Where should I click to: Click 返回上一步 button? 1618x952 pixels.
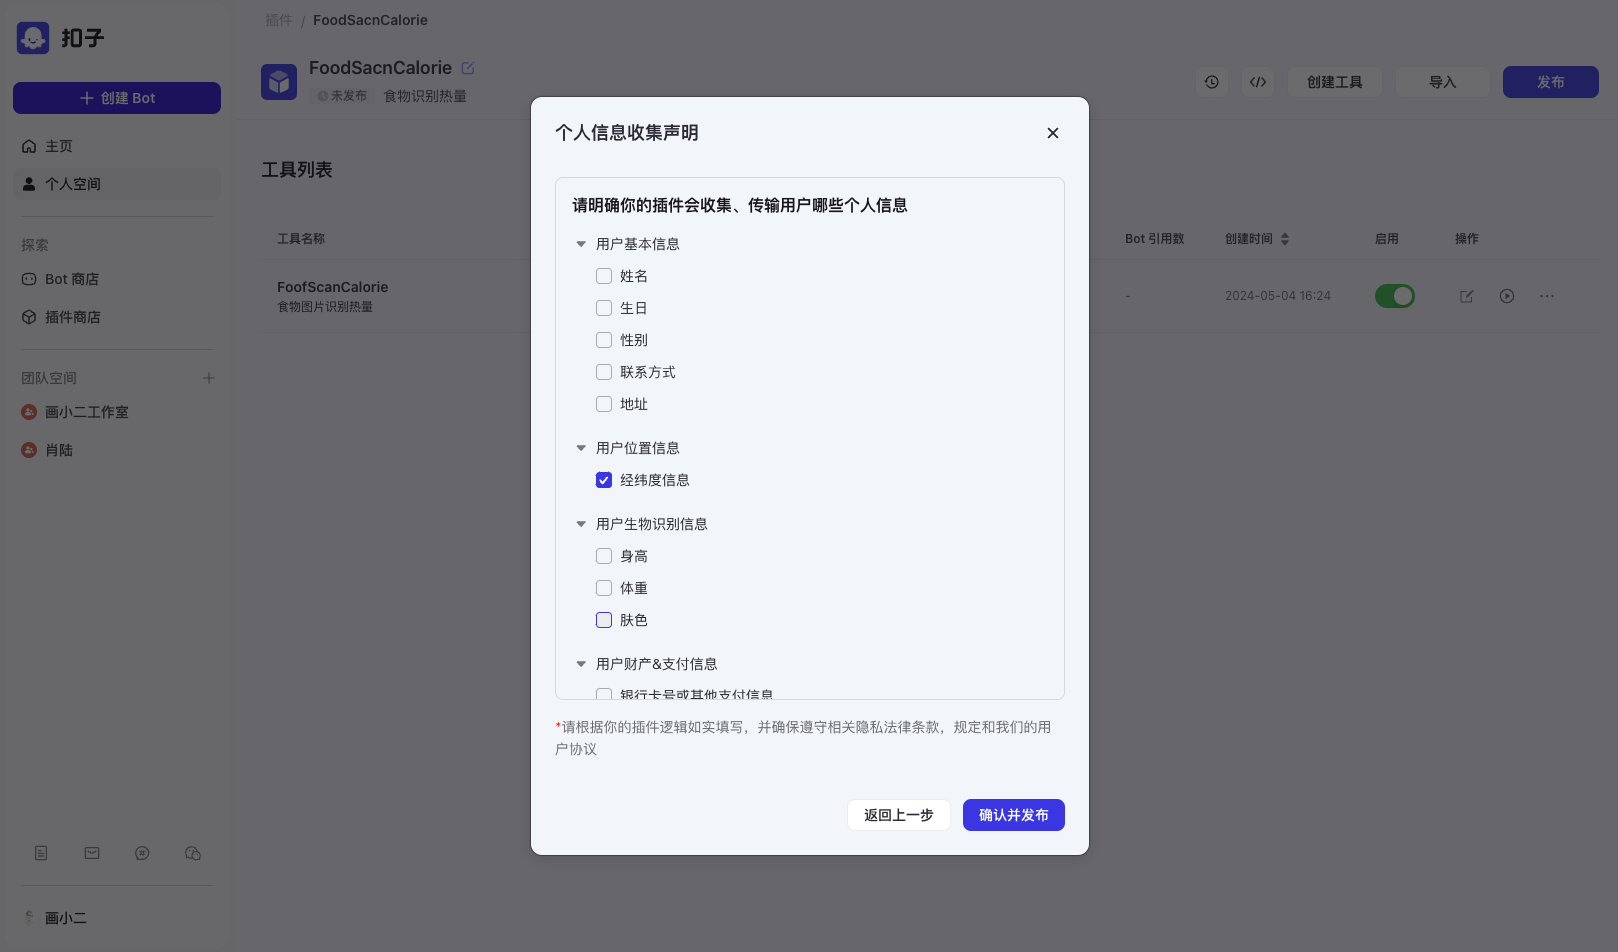898,815
